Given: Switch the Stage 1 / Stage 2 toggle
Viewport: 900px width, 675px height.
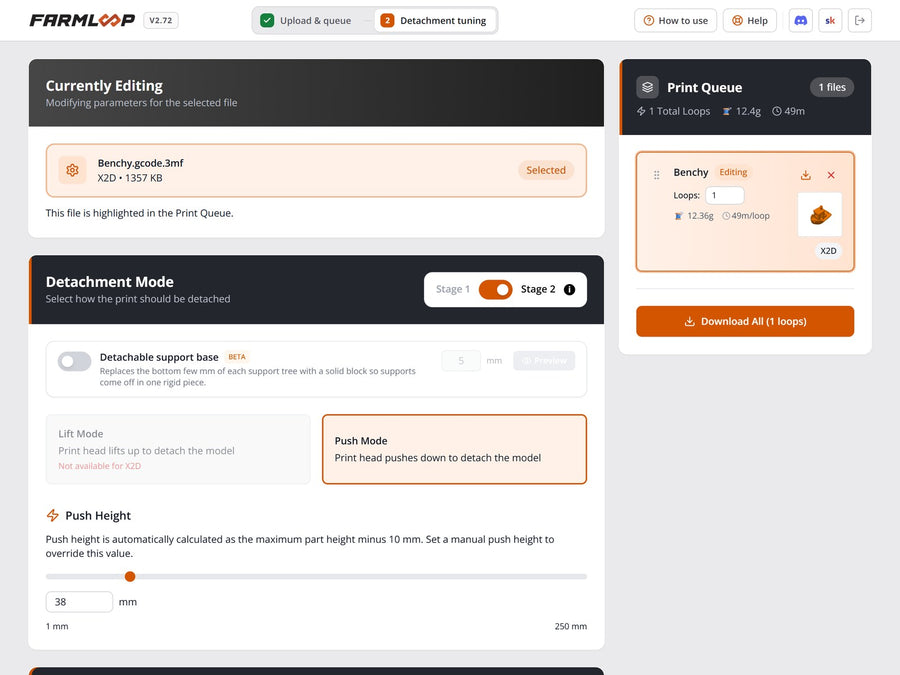Looking at the screenshot, I should coord(495,289).
